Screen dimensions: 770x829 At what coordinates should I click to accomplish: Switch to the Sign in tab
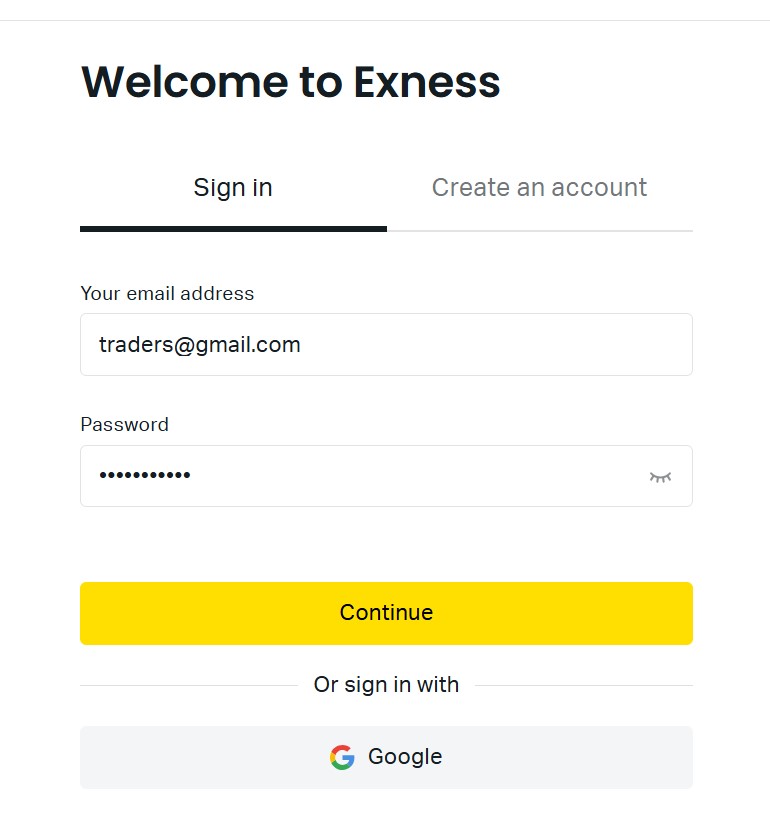click(x=233, y=188)
